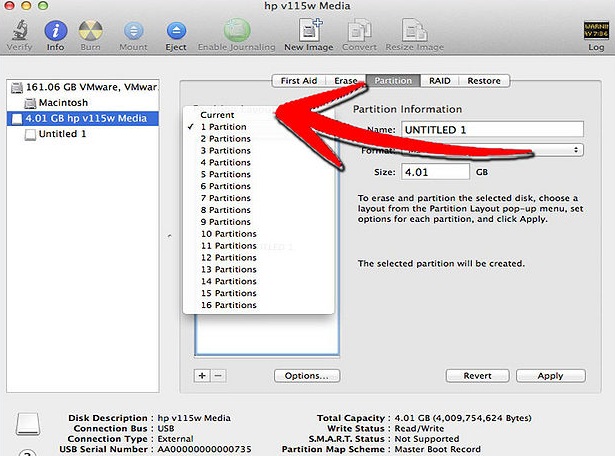Image resolution: width=615 pixels, height=456 pixels.
Task: Choose 1 Partition layout
Action: click(258, 127)
